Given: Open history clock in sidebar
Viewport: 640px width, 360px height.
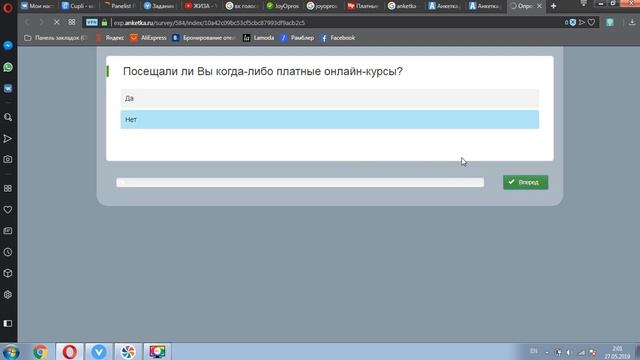Looking at the screenshot, I should (x=8, y=252).
